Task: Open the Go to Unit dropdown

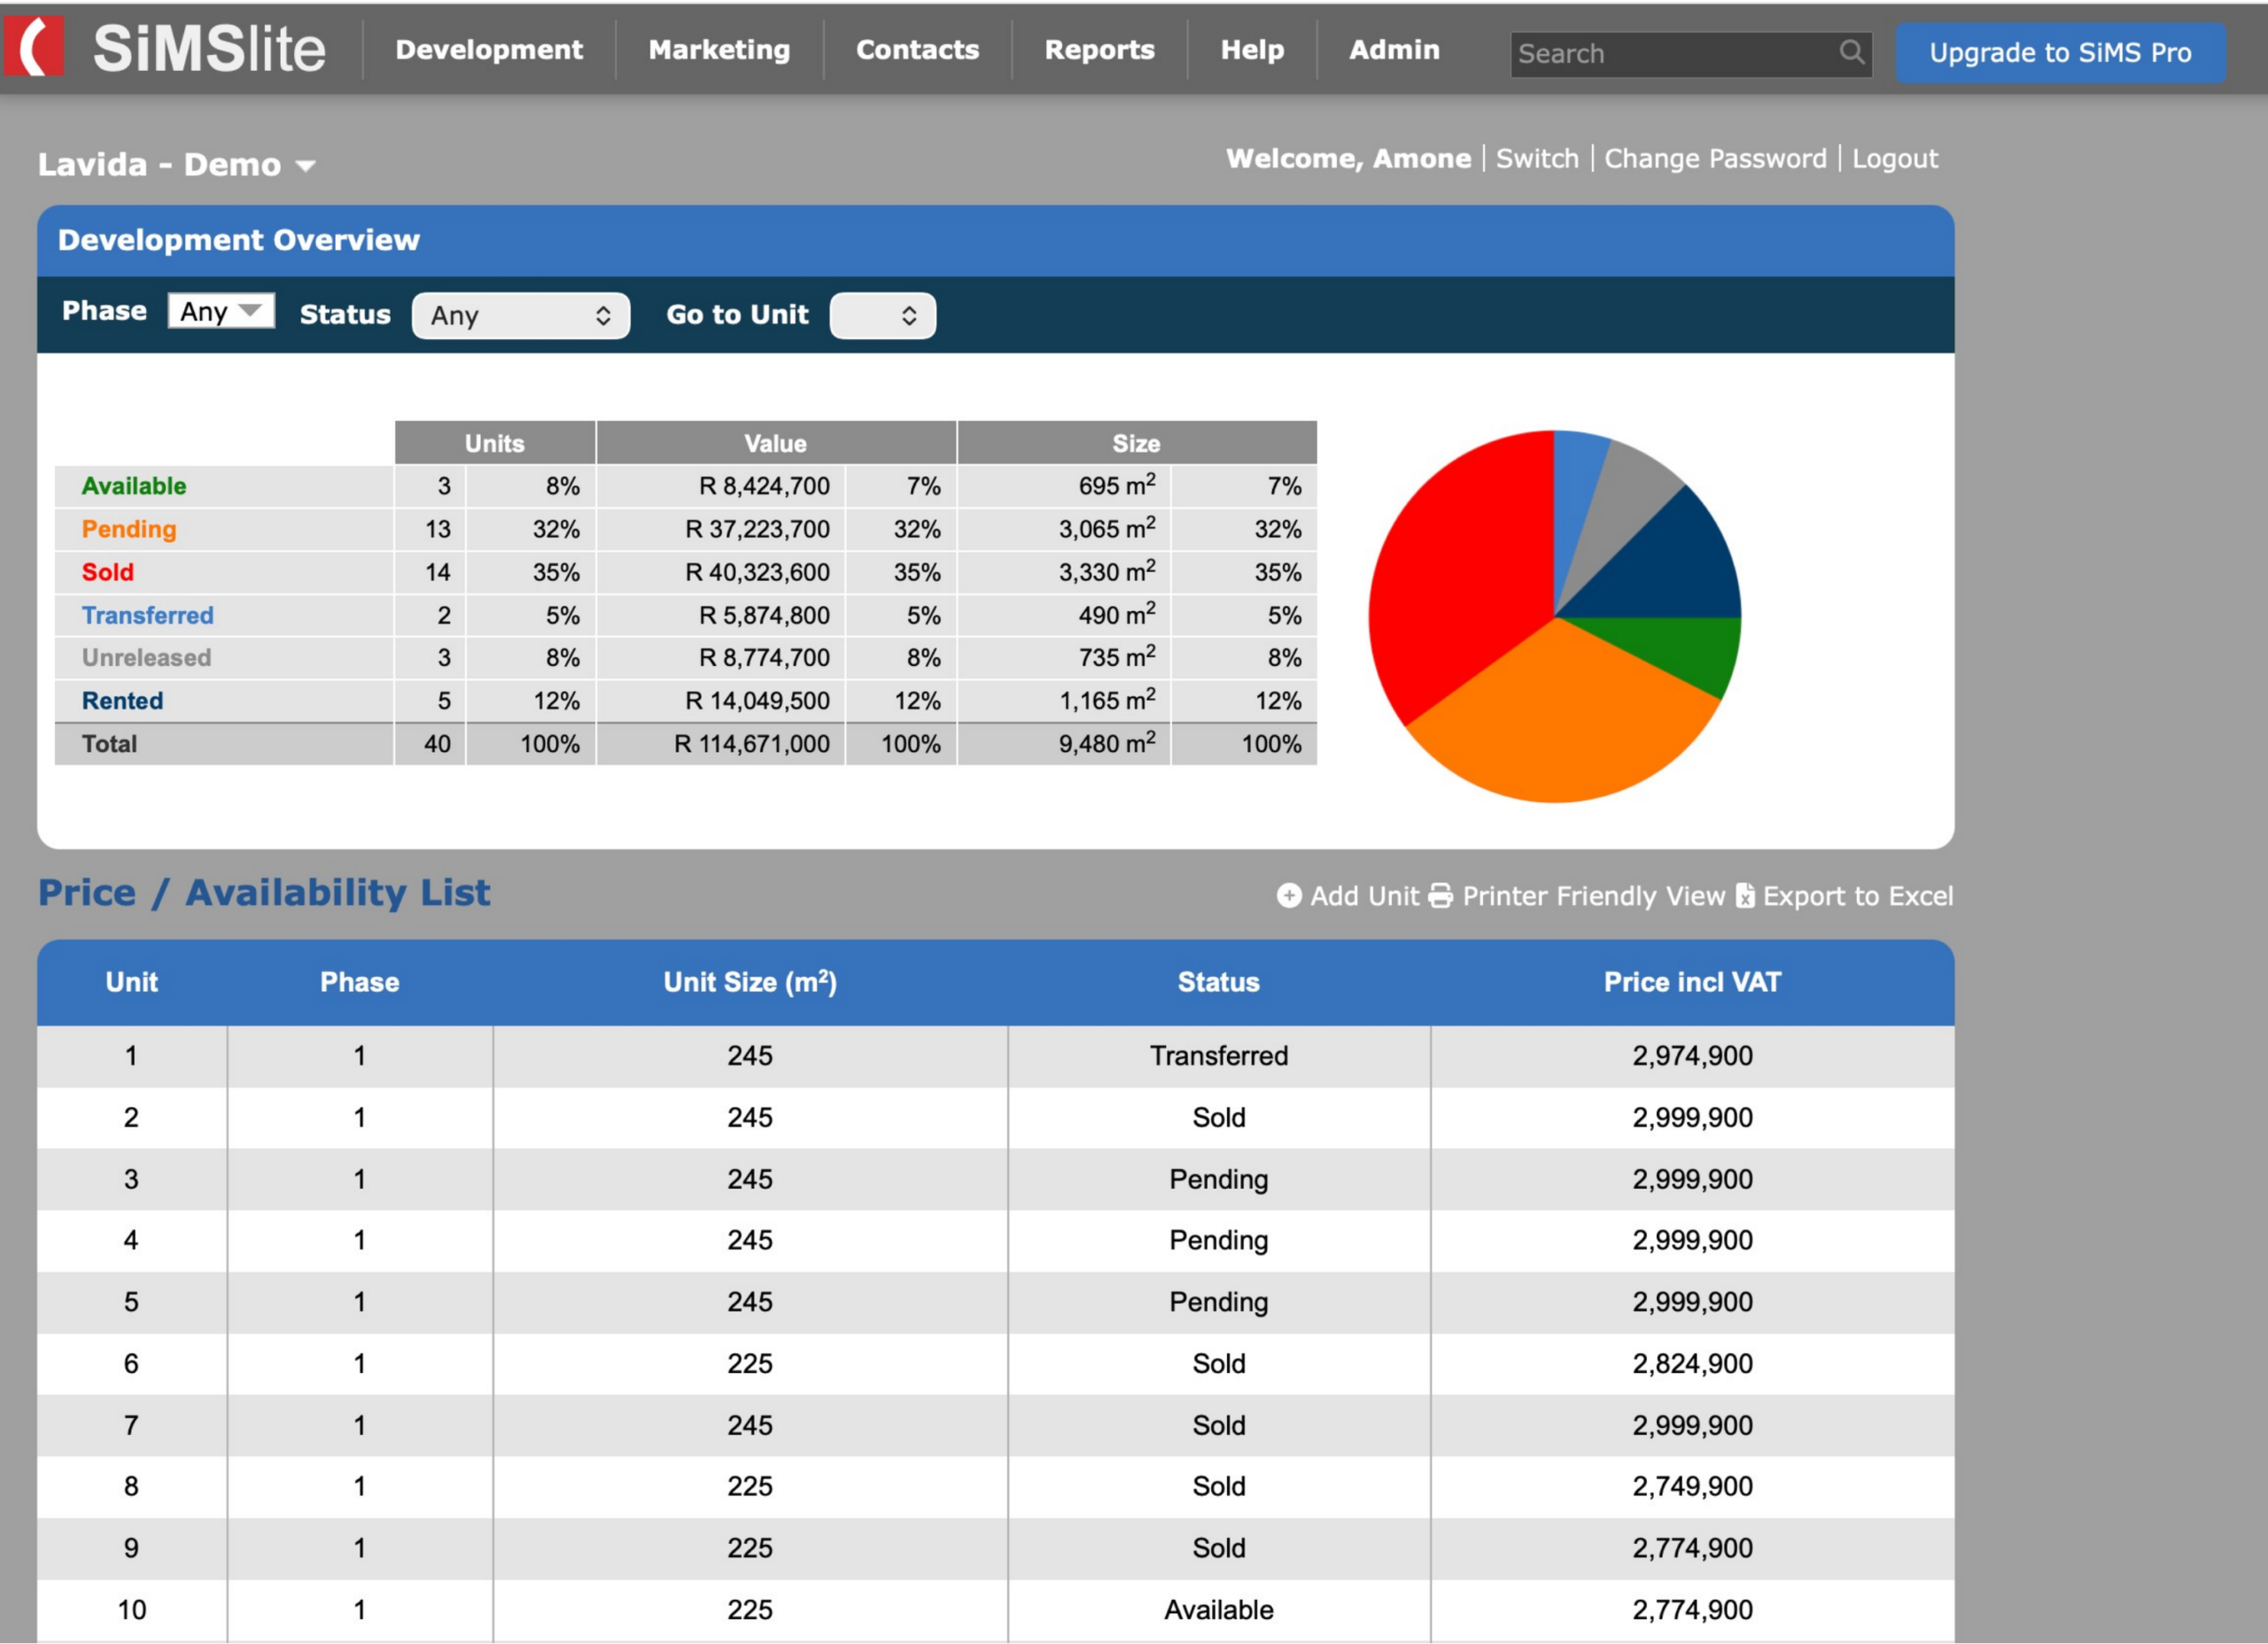Action: (883, 316)
